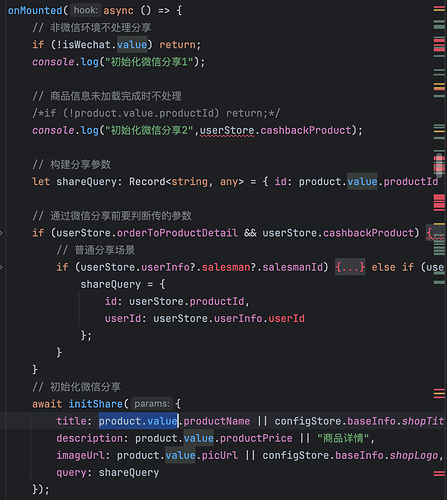Click the highlighted product.value selection in the title line
The height and width of the screenshot is (500, 447).
tap(138, 421)
